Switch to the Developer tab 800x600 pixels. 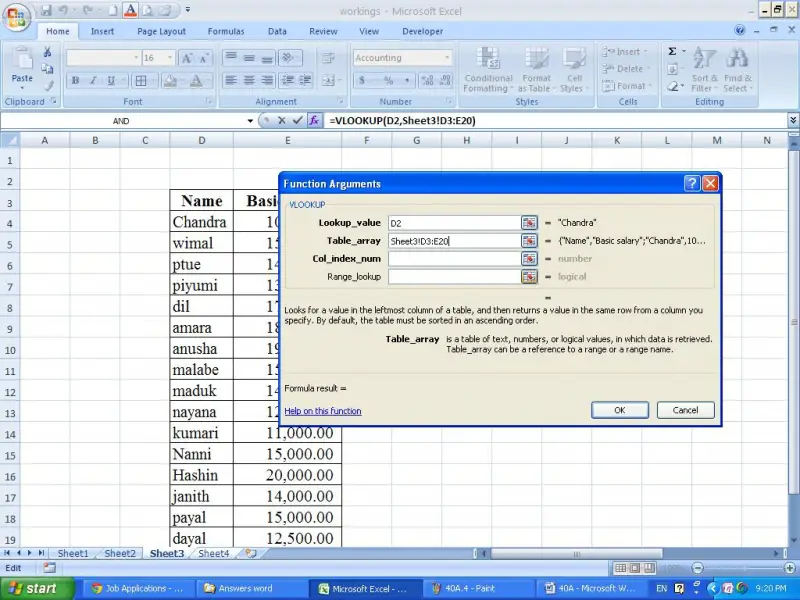point(422,31)
